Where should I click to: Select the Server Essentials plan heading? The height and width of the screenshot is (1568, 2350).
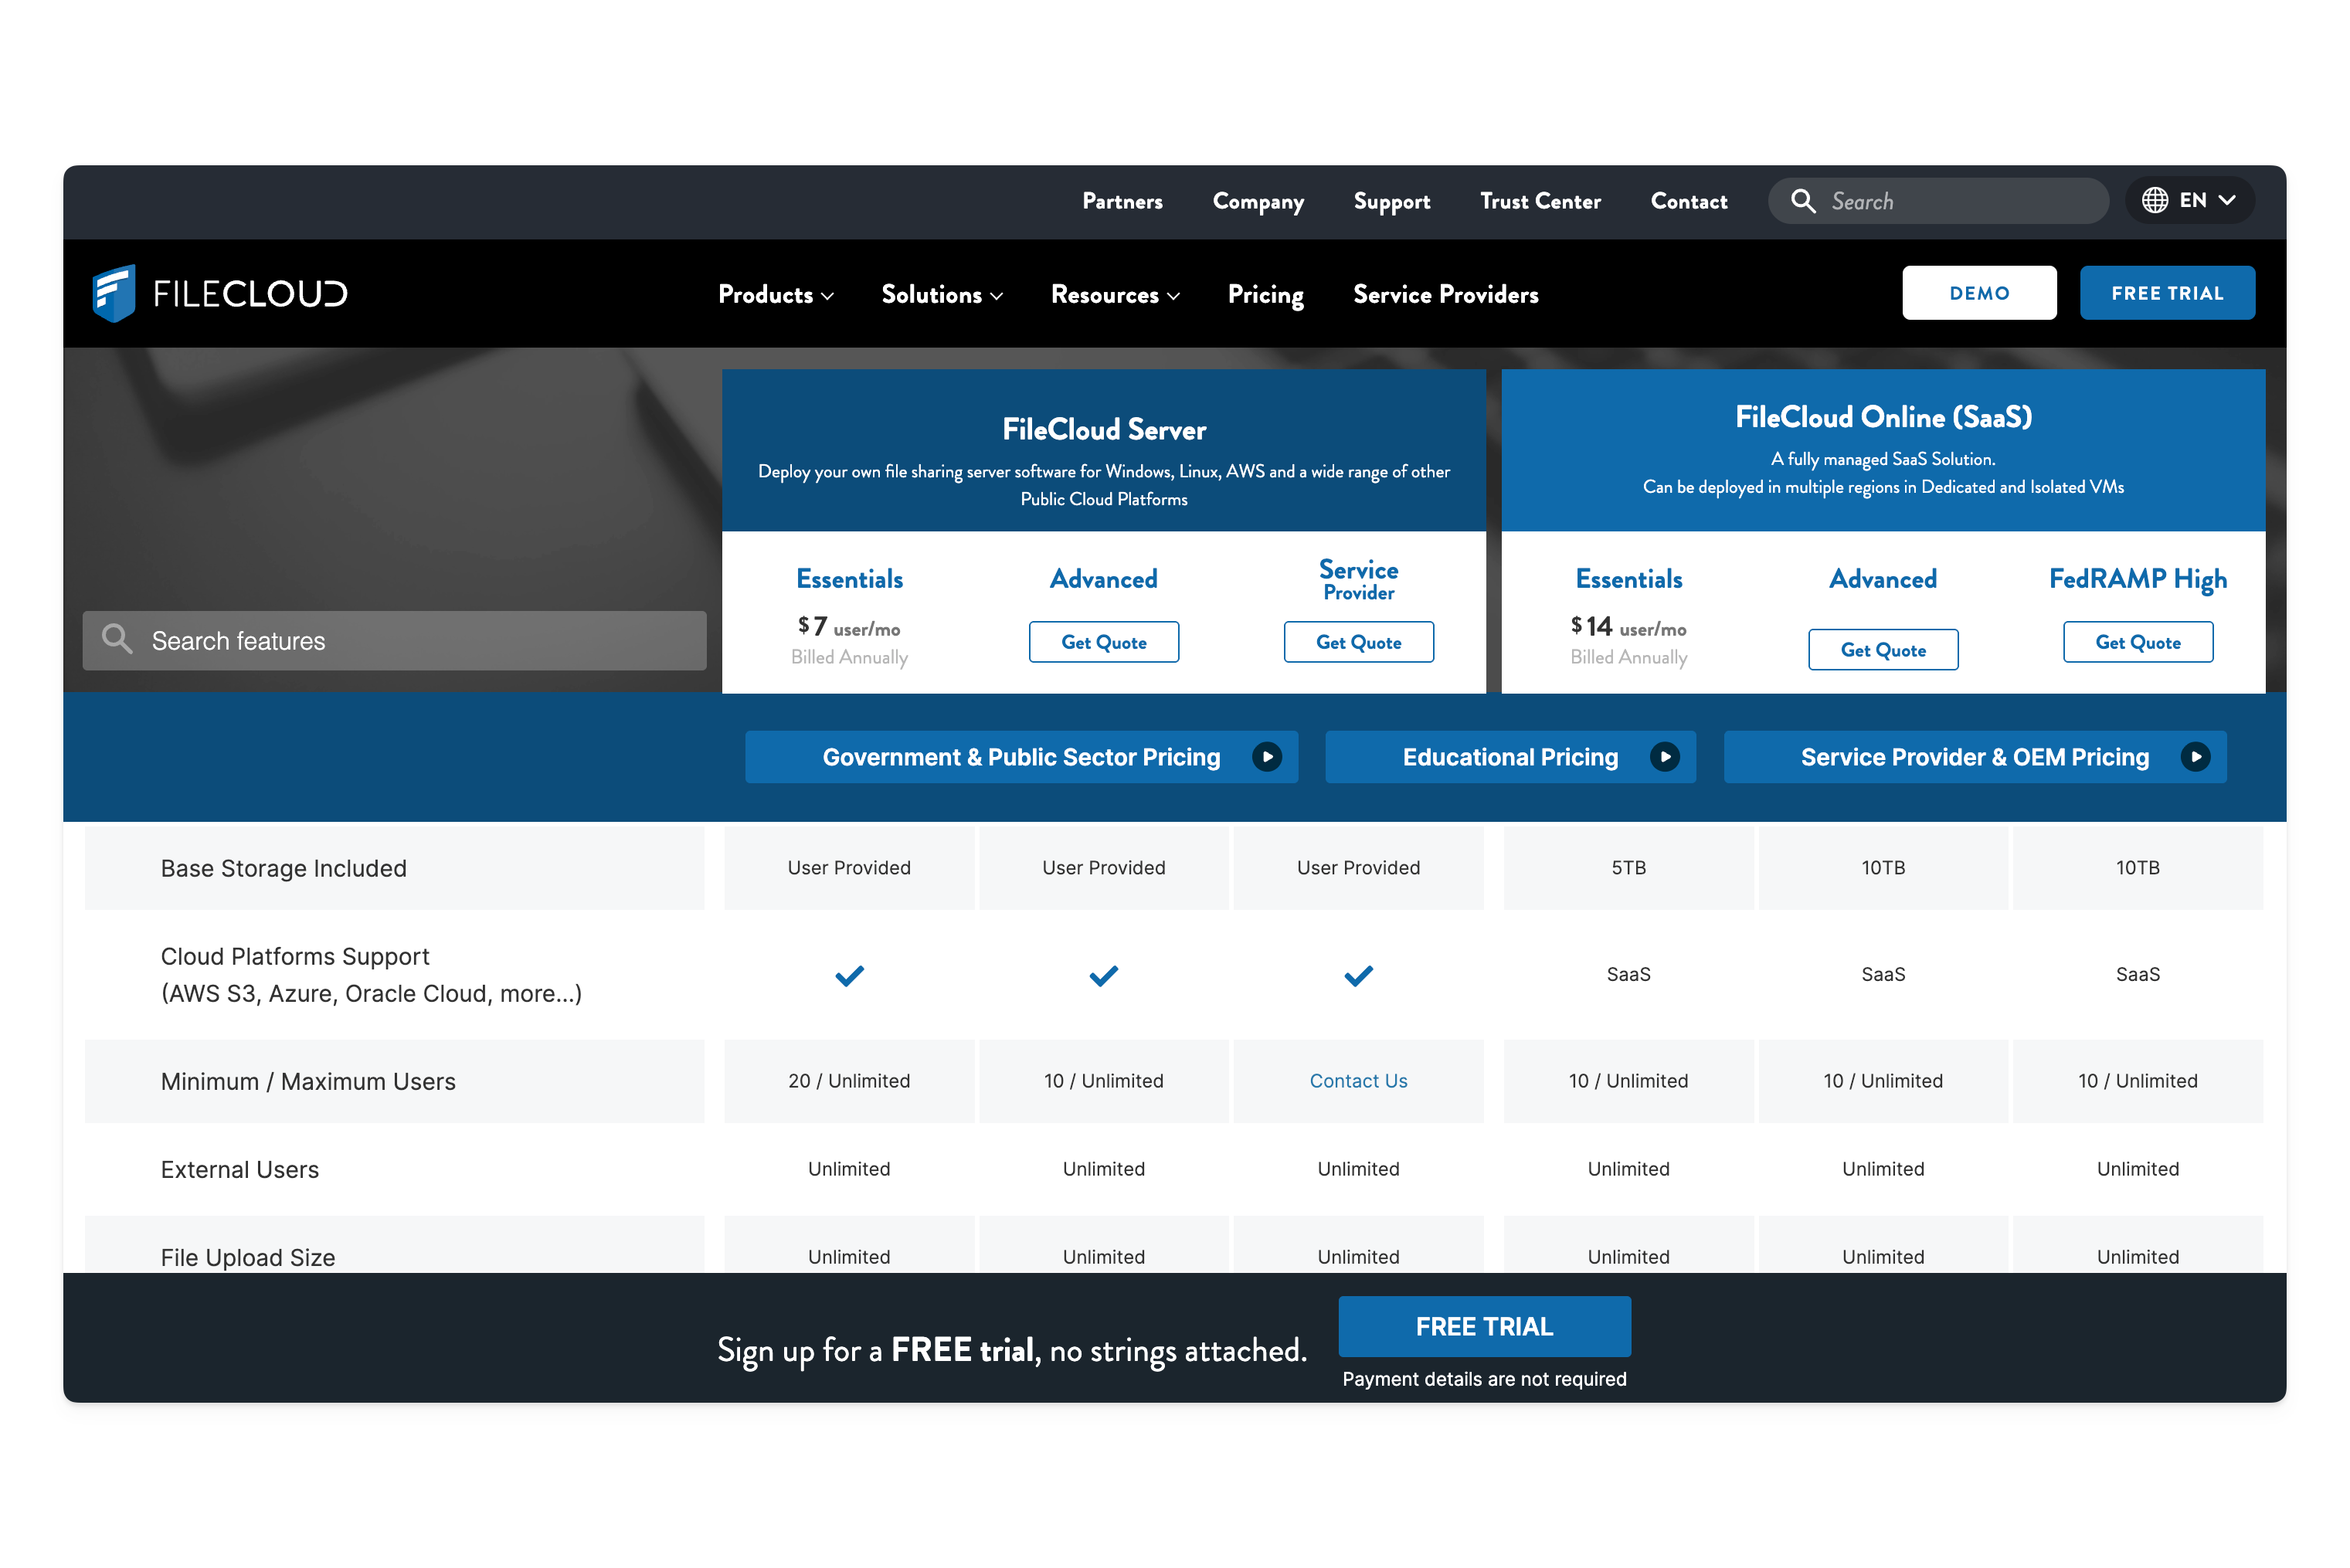[849, 579]
